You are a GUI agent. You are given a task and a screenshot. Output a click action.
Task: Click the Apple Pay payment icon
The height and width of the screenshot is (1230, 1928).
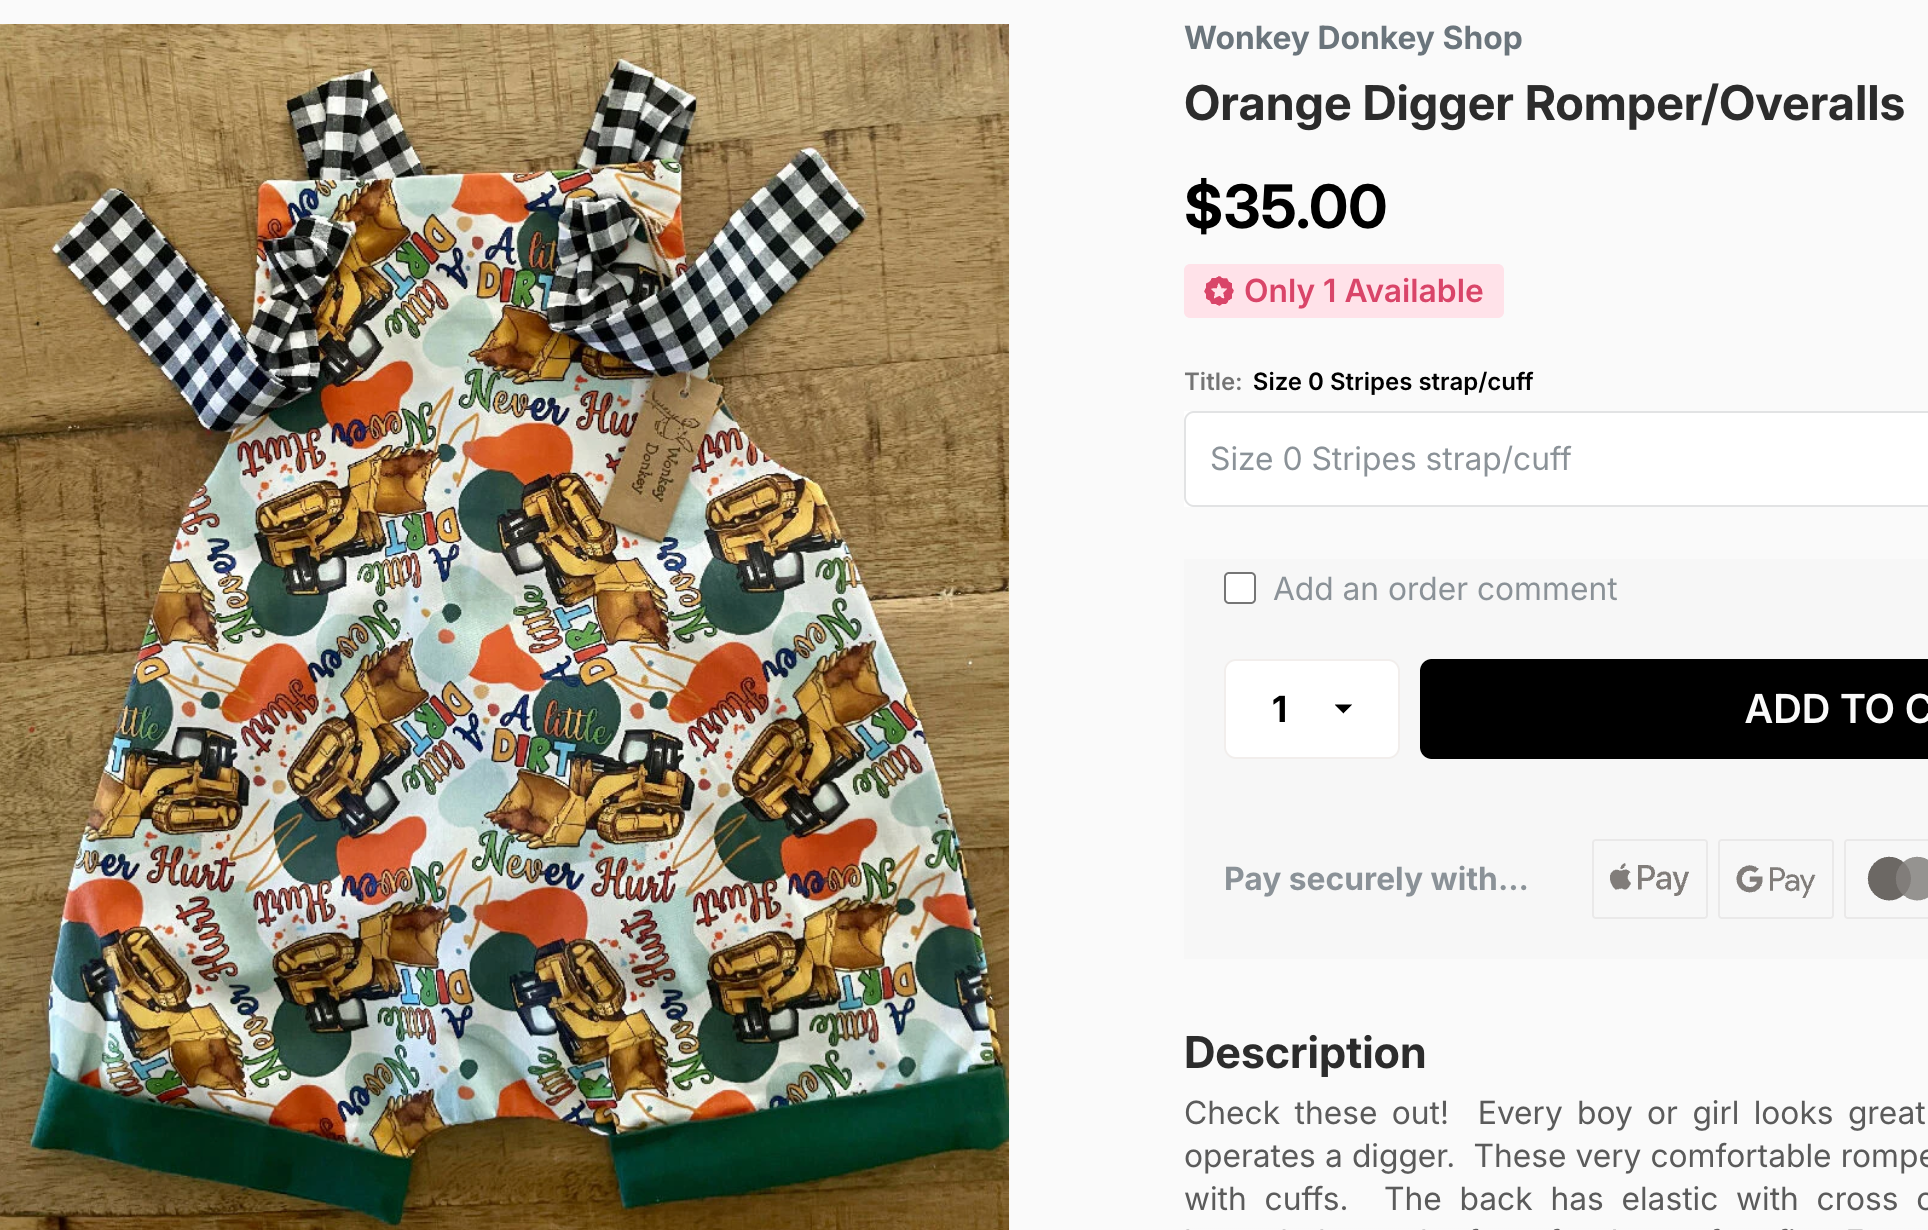[x=1649, y=879]
